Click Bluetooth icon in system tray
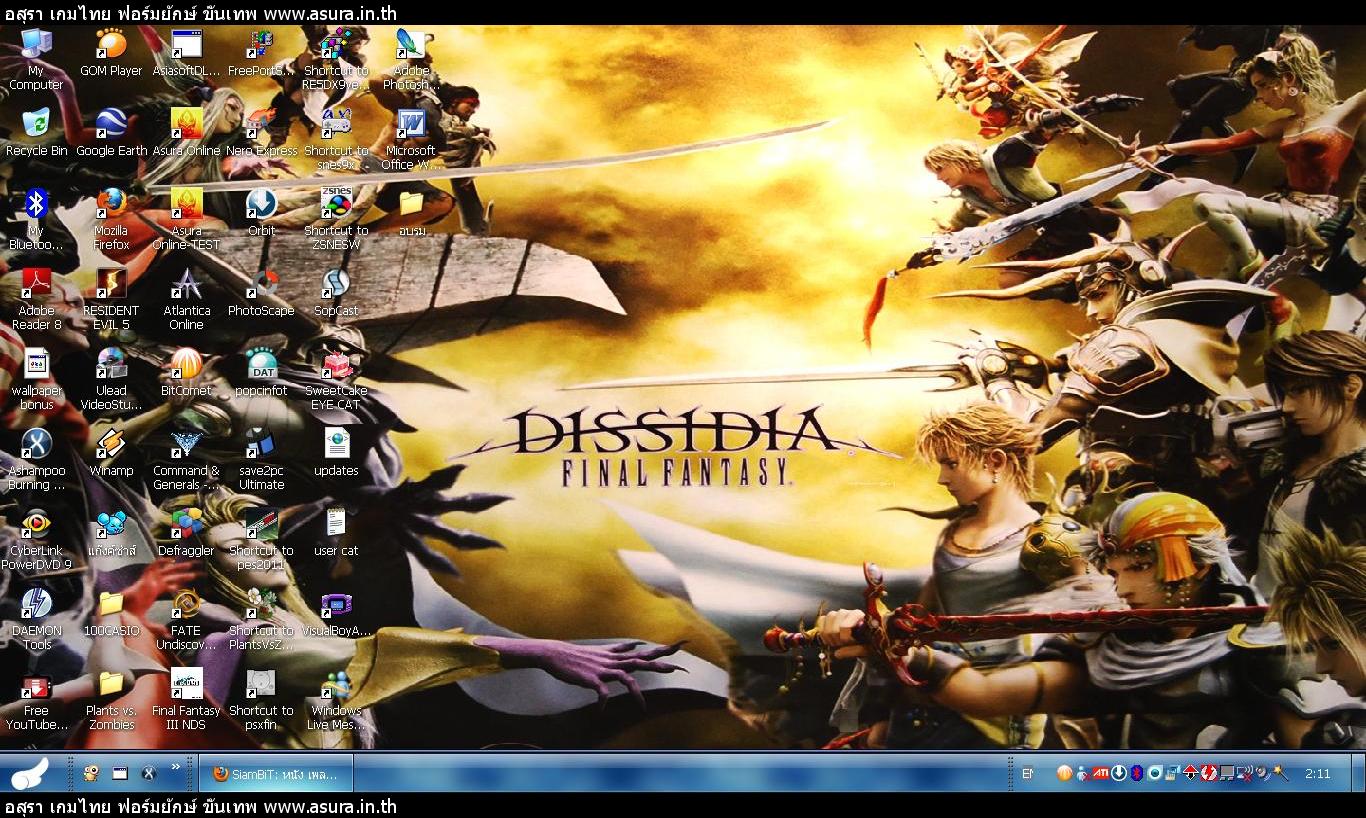 click(1137, 773)
